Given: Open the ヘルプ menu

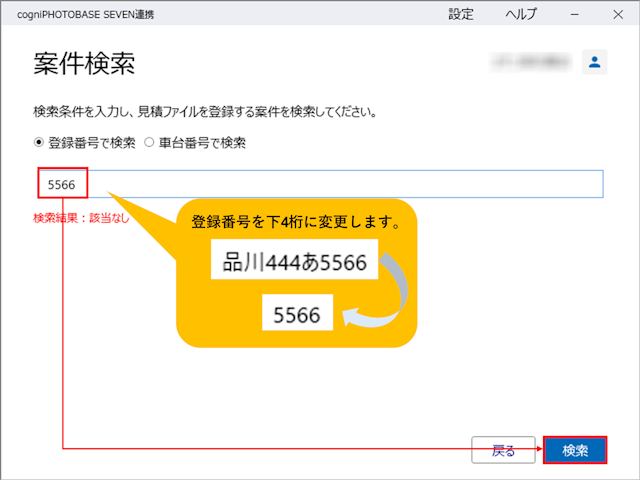Looking at the screenshot, I should 521,15.
